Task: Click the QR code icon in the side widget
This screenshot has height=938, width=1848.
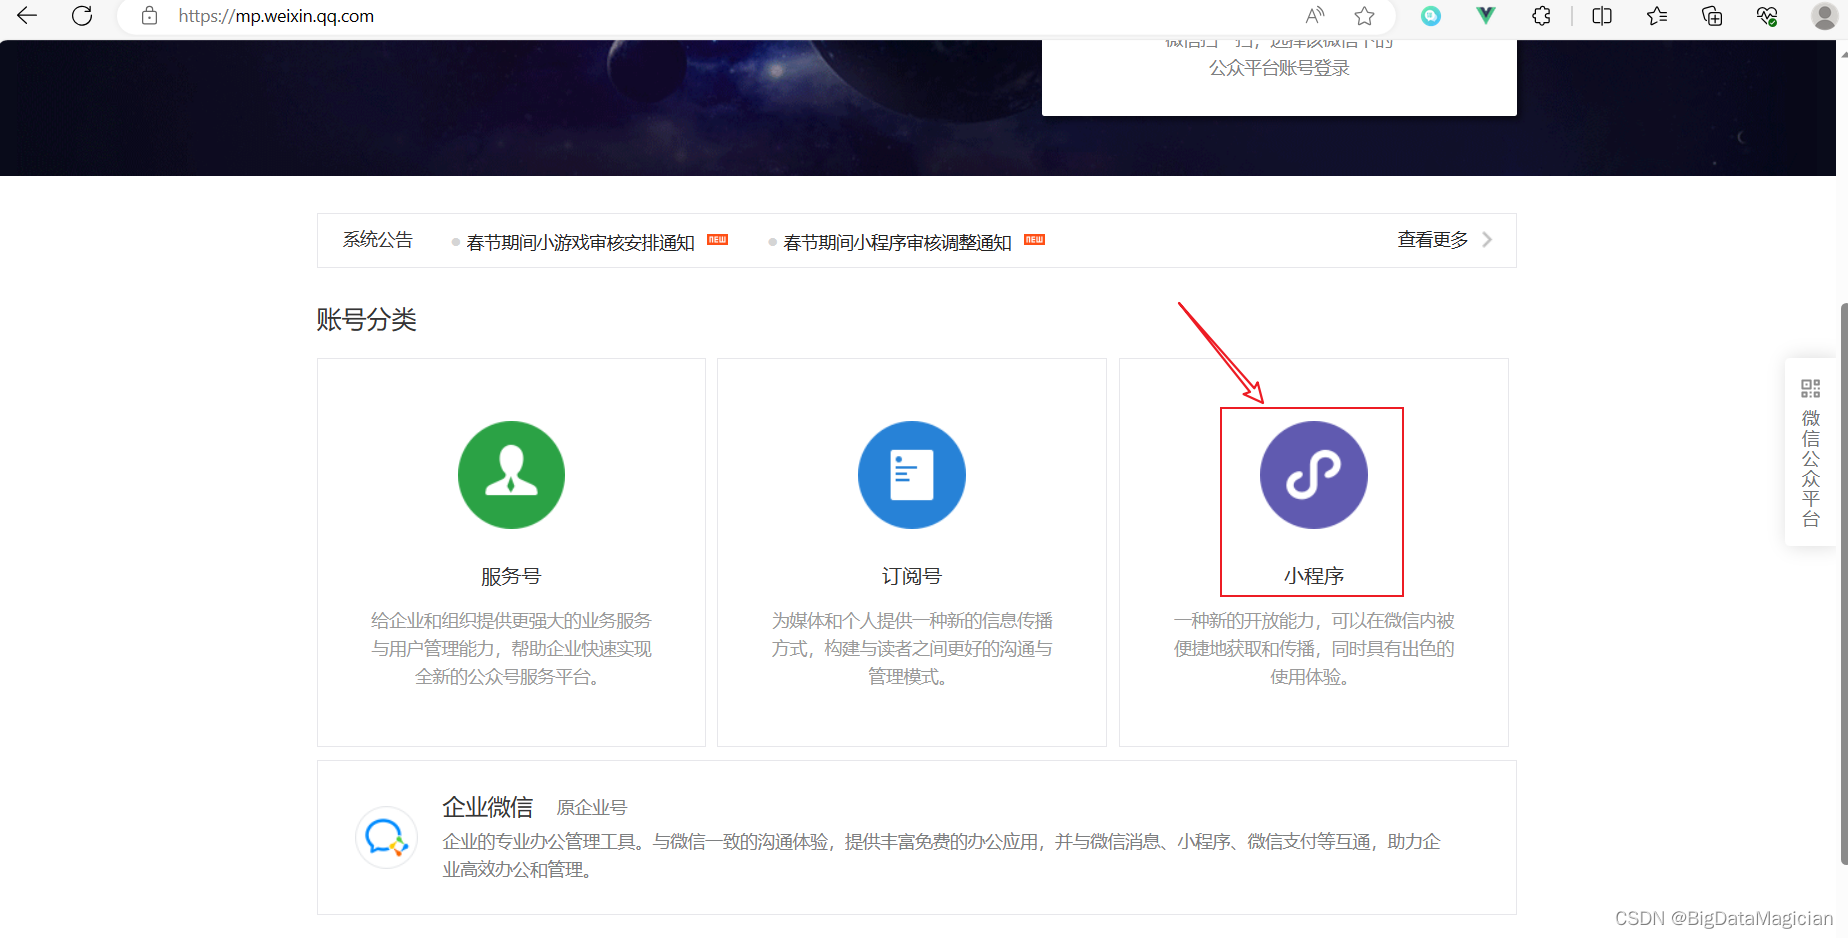Action: click(1811, 388)
